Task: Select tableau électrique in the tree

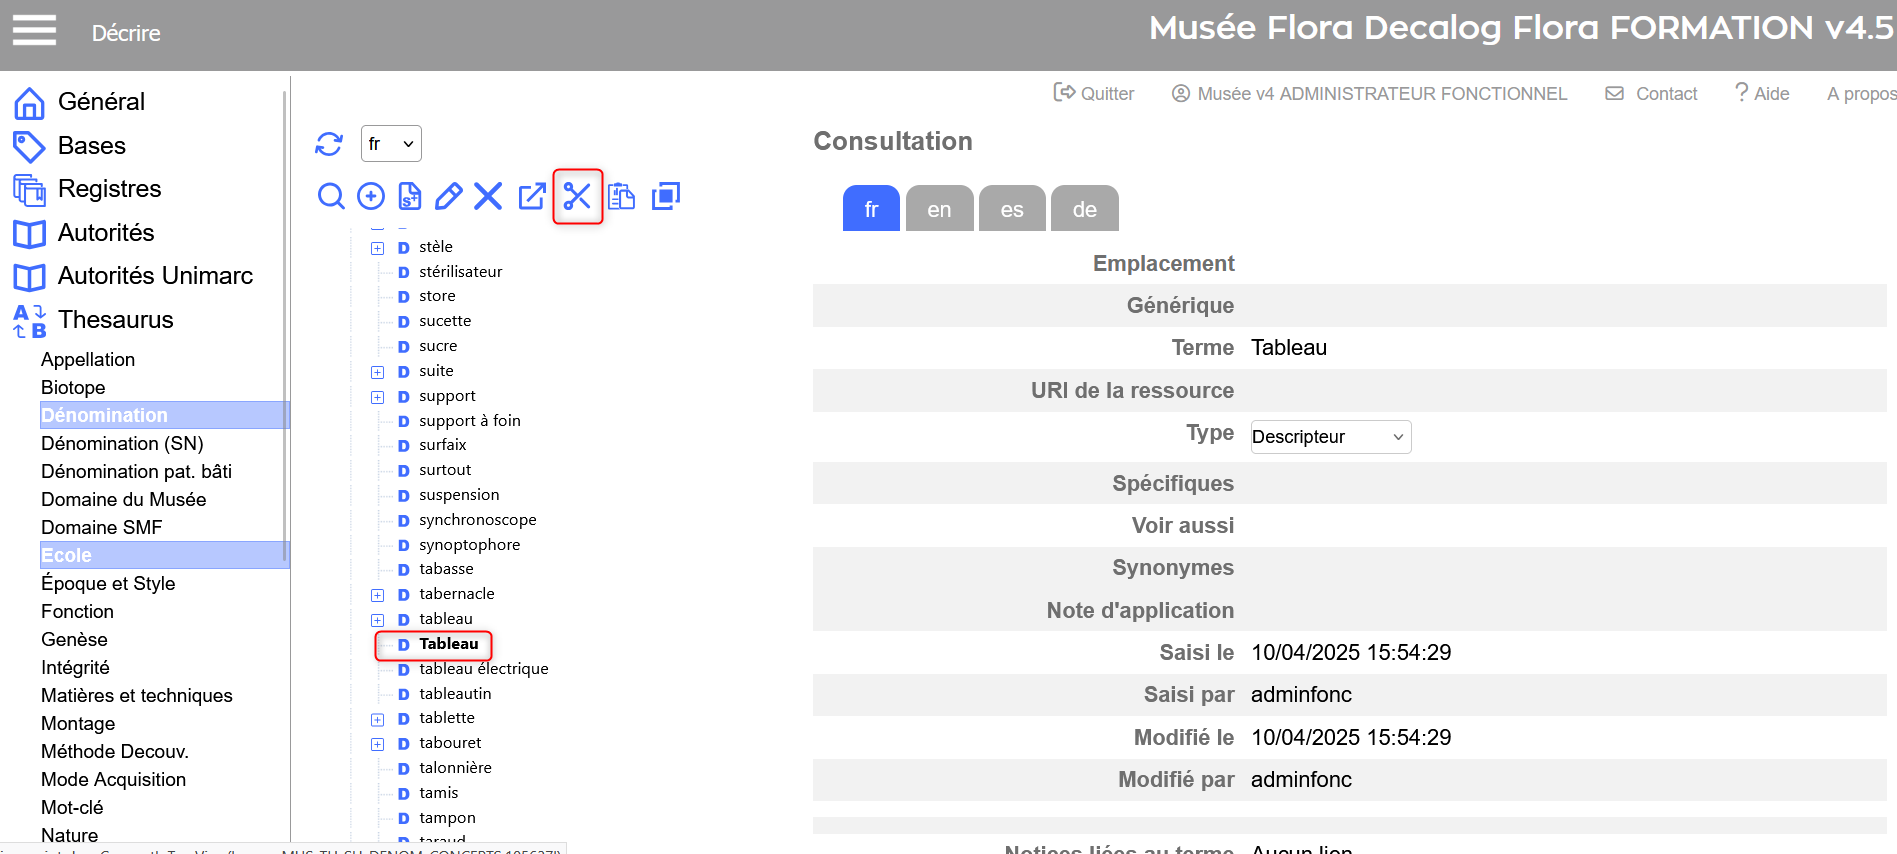Action: pyautogui.click(x=483, y=669)
